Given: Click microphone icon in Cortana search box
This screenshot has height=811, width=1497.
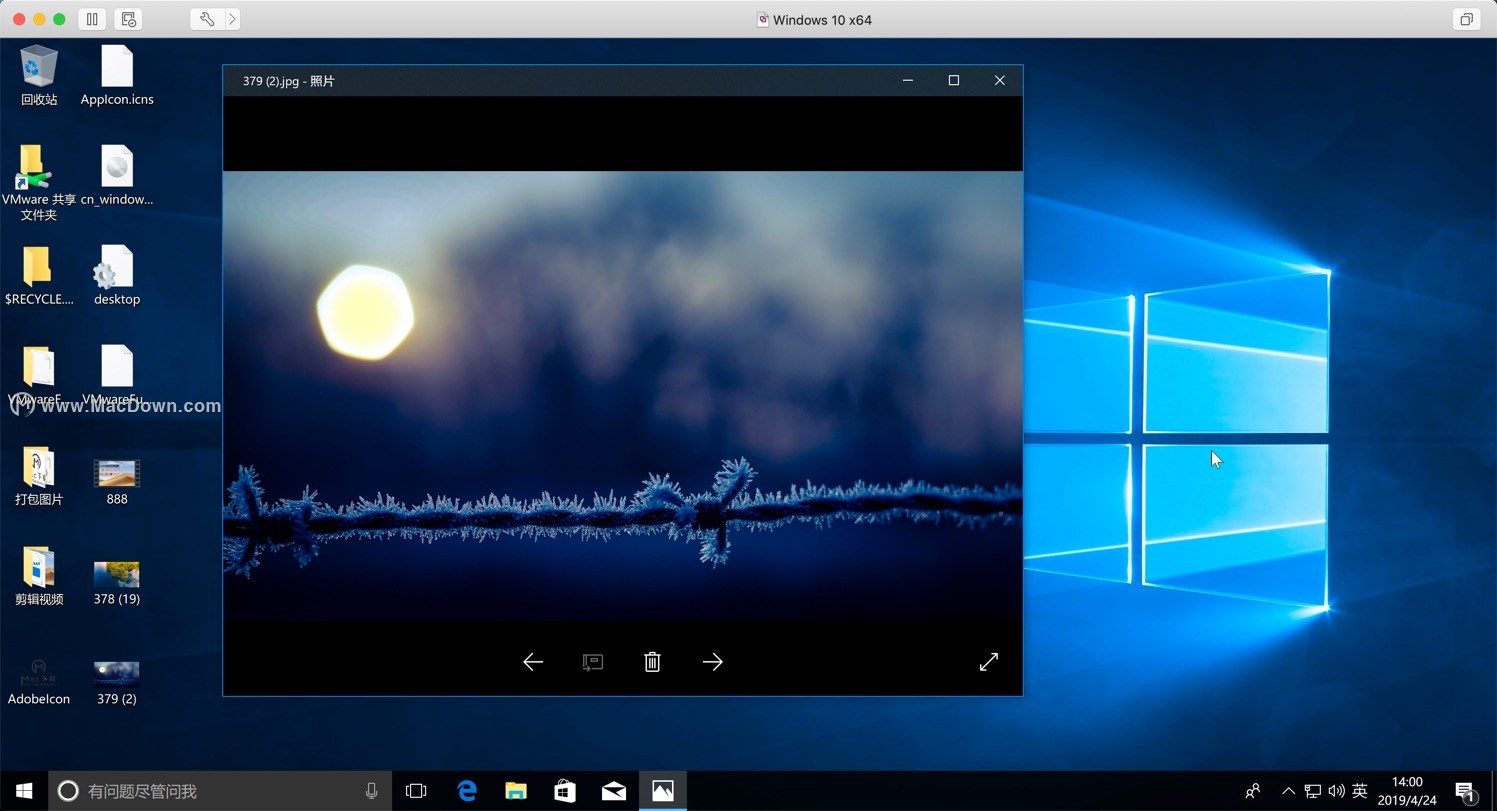Looking at the screenshot, I should coord(371,791).
